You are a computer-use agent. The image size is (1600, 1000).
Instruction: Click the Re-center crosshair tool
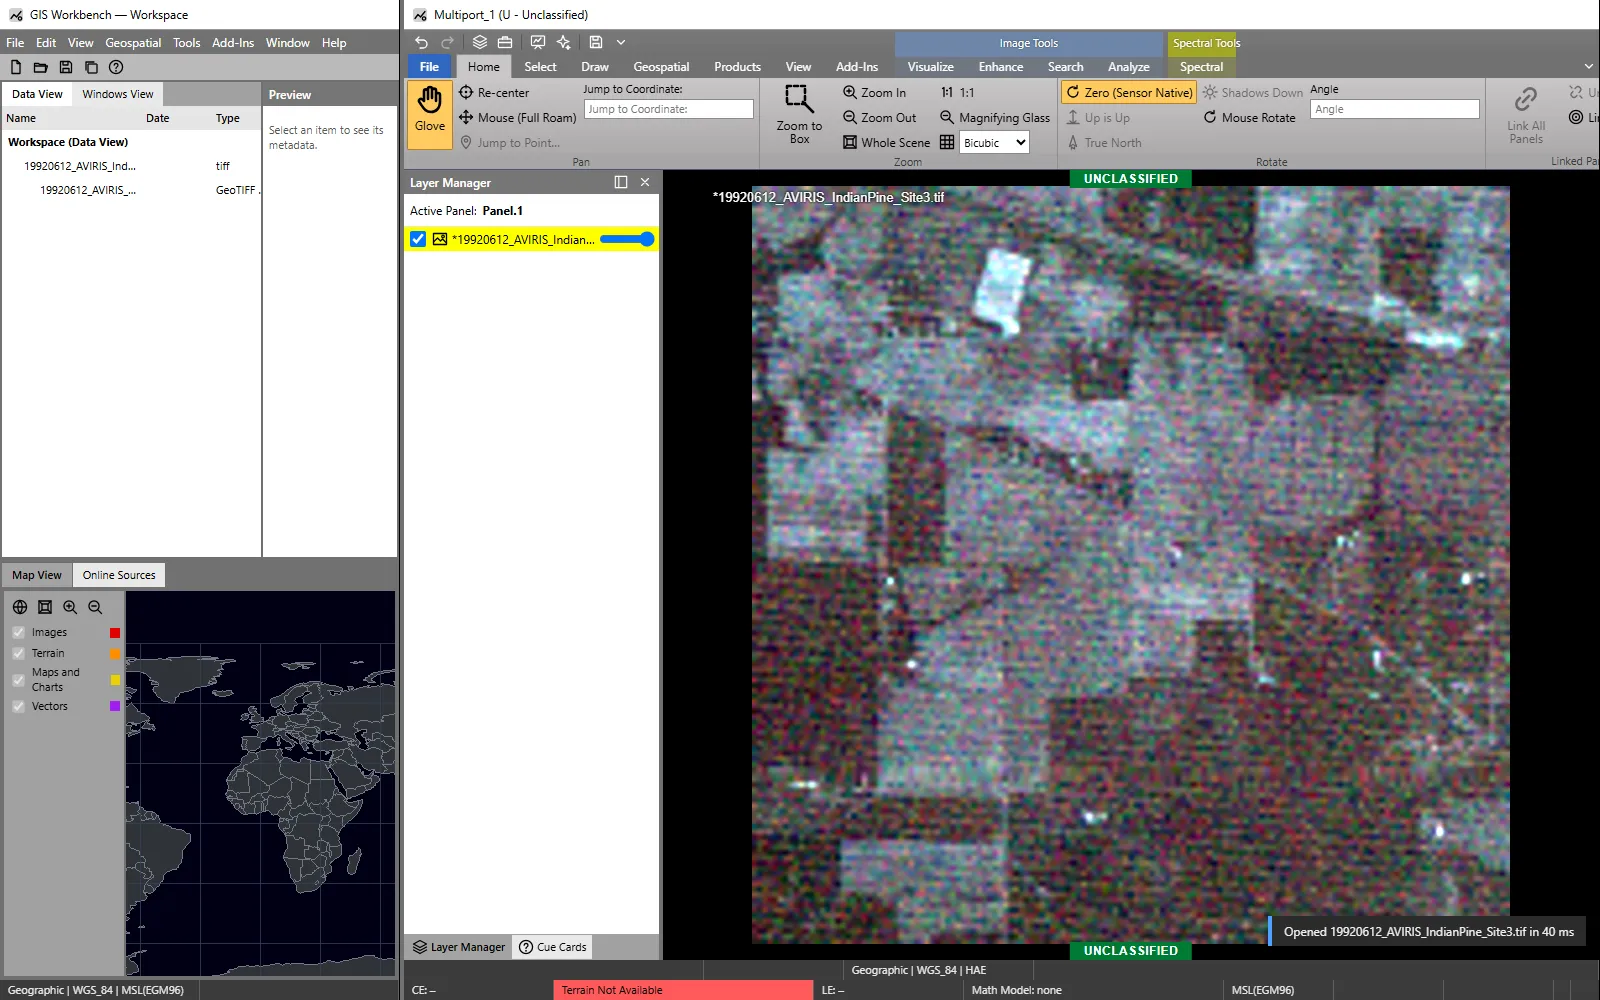click(x=494, y=92)
